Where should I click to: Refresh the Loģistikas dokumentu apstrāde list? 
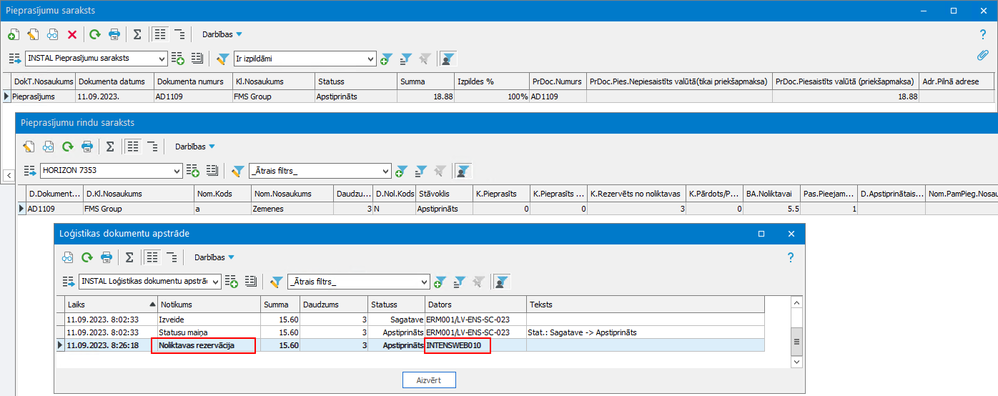click(87, 257)
